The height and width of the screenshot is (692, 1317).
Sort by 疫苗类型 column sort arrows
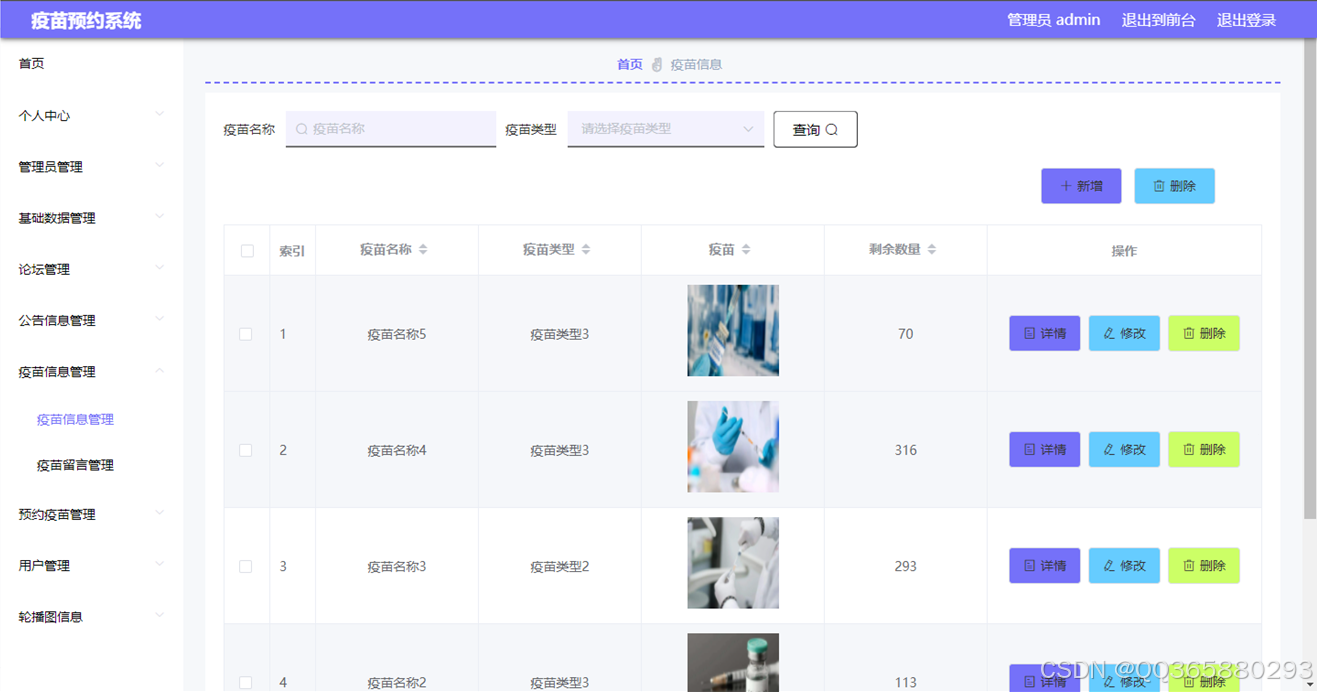click(x=586, y=250)
